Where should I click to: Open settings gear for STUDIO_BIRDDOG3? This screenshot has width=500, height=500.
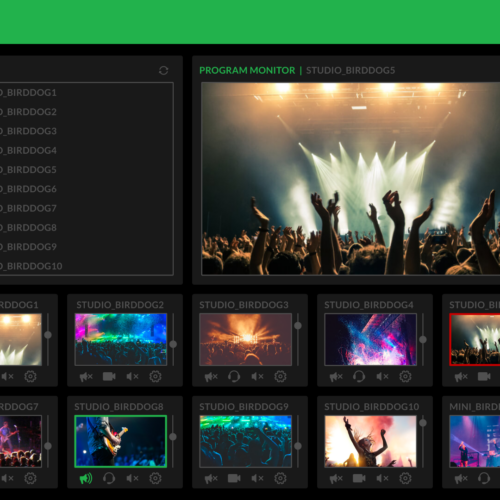[280, 376]
